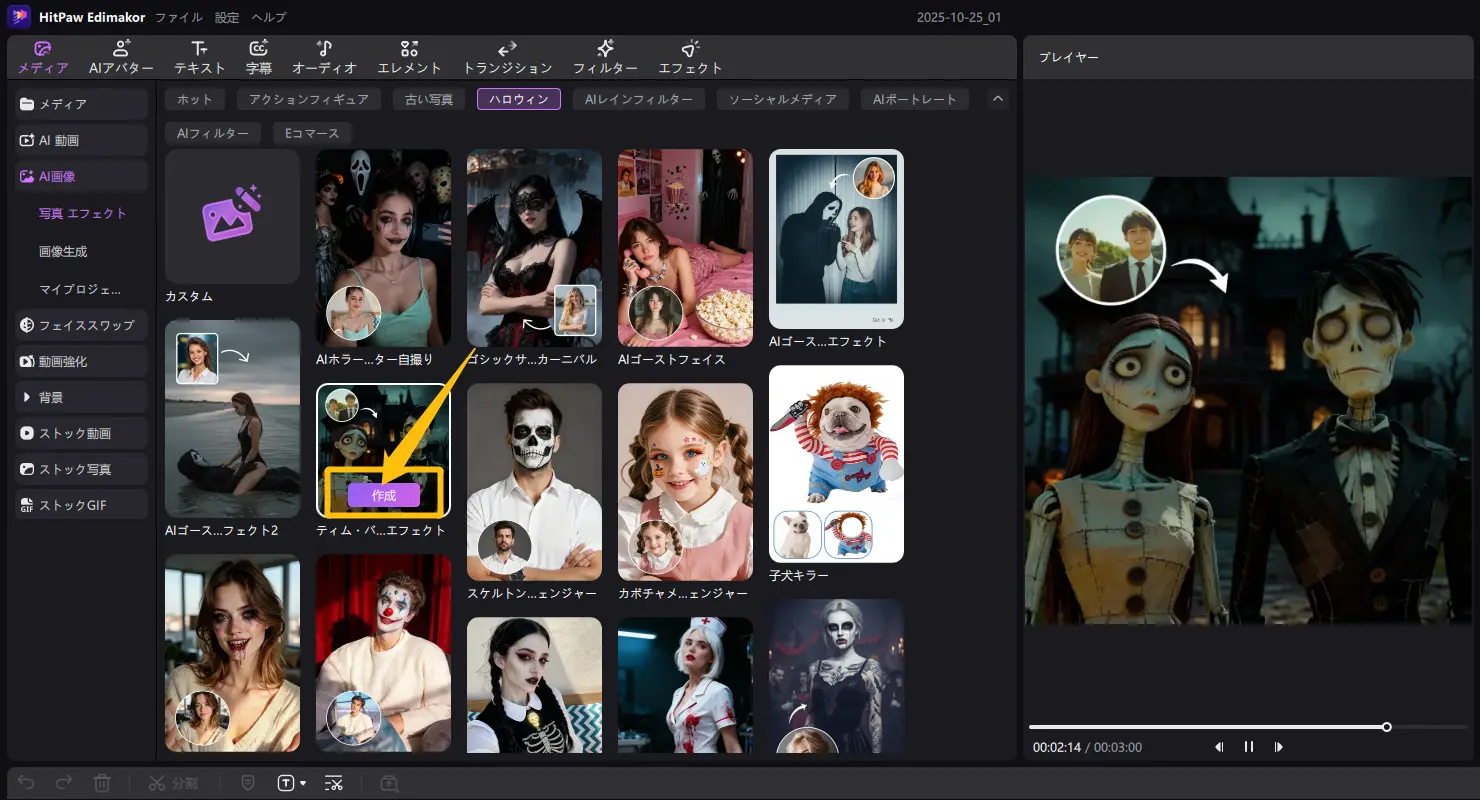
Task: Open the 字幕 subtitles panel
Action: (258, 58)
